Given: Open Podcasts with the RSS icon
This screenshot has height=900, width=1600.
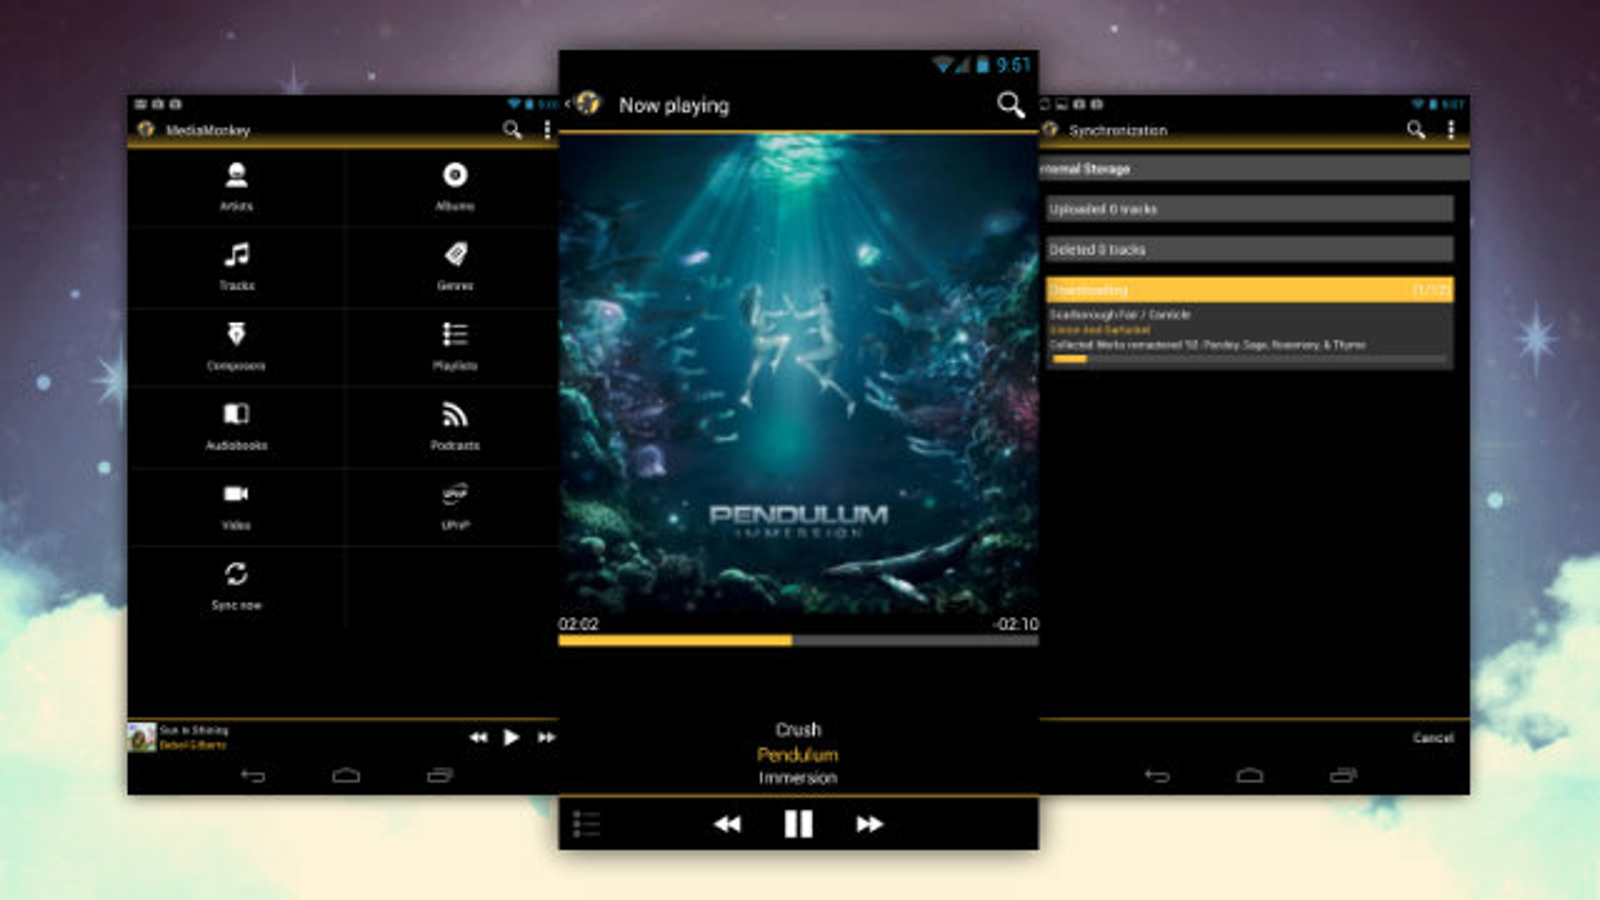Looking at the screenshot, I should tap(455, 427).
